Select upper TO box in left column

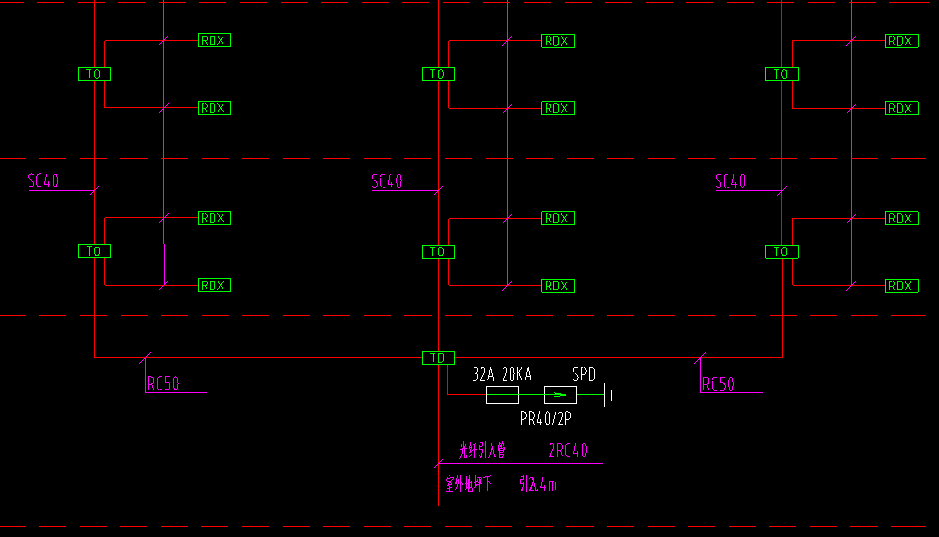[95, 74]
